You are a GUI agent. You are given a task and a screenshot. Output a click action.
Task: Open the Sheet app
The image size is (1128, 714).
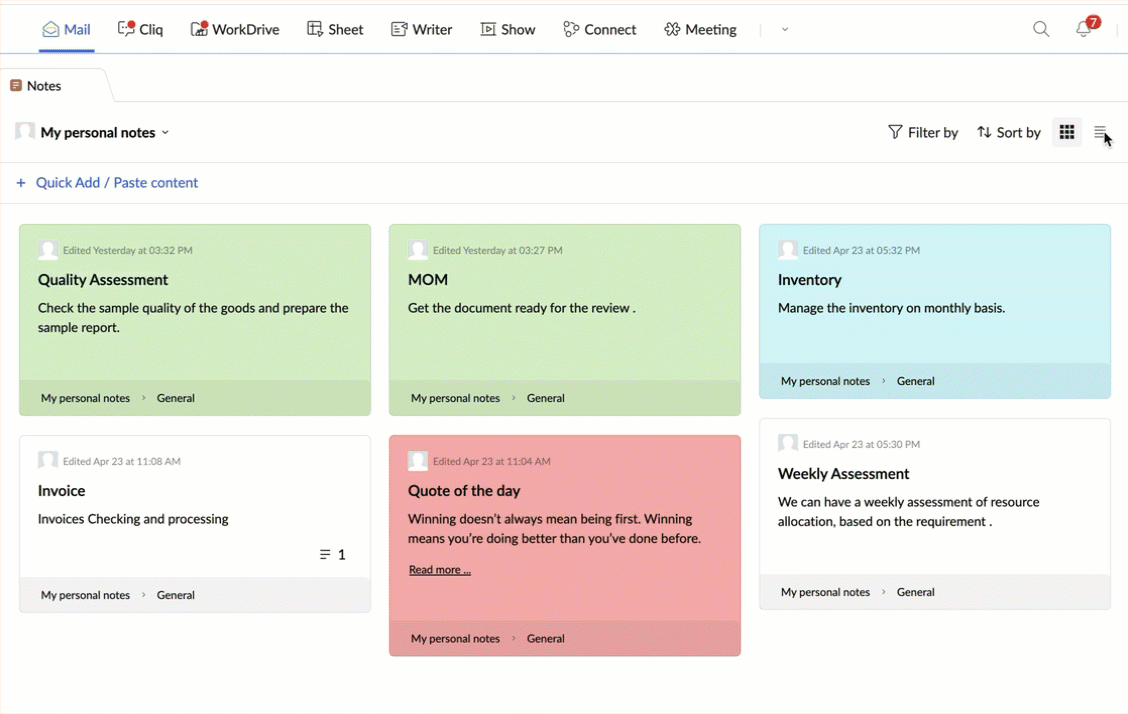335,29
